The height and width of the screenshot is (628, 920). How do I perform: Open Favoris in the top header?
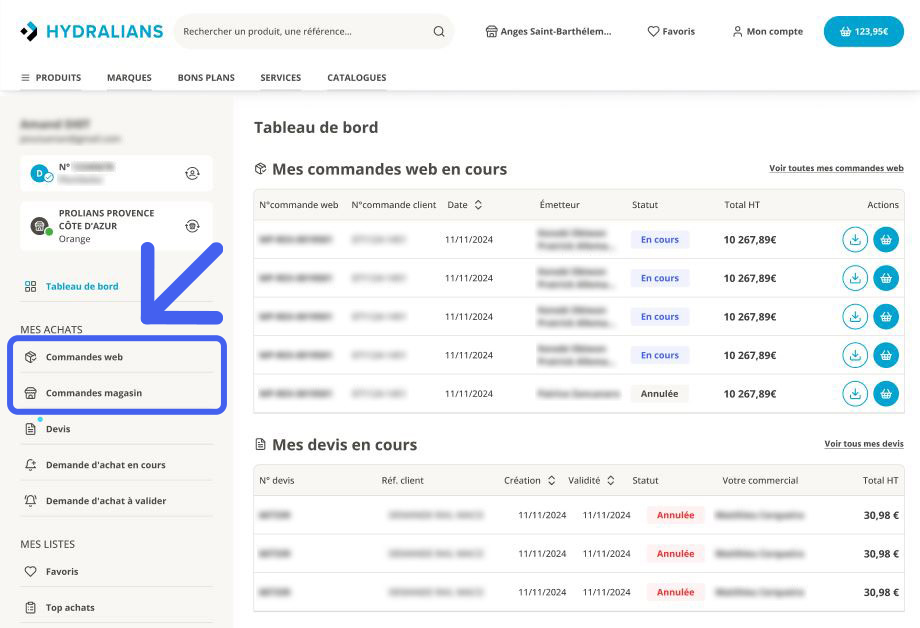(x=671, y=31)
